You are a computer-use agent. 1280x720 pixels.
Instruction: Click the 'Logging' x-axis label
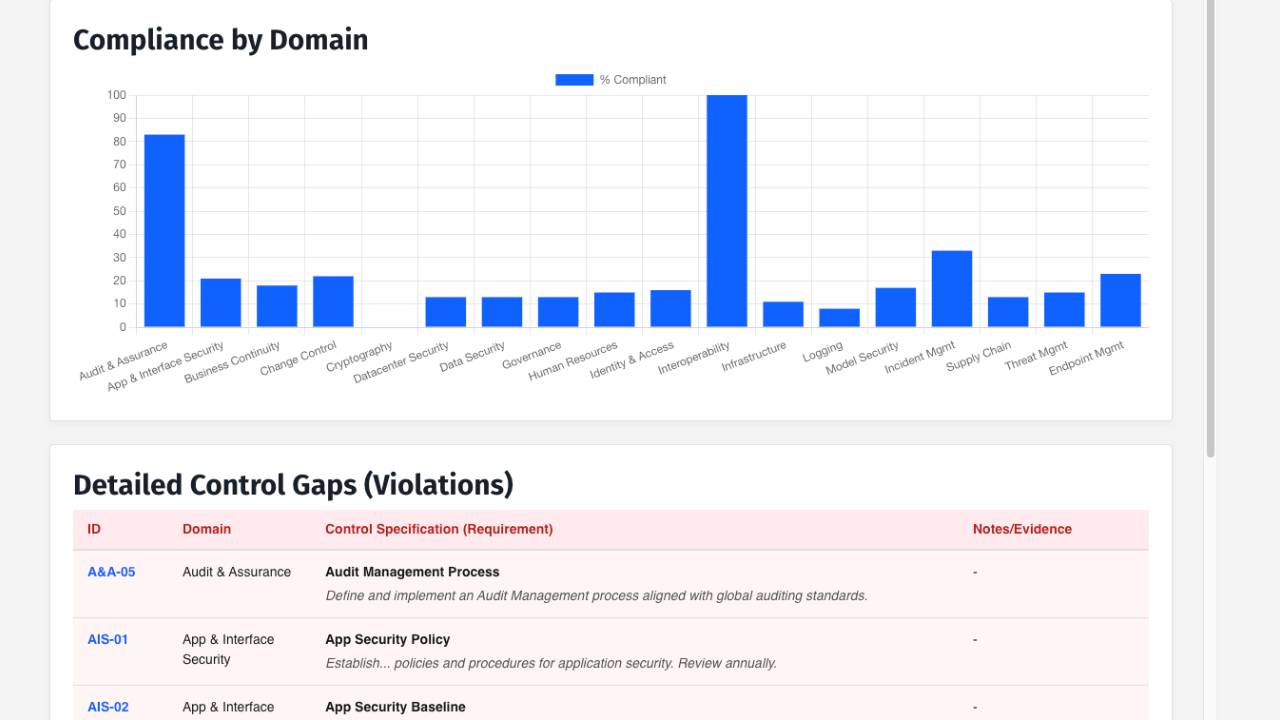pyautogui.click(x=822, y=352)
